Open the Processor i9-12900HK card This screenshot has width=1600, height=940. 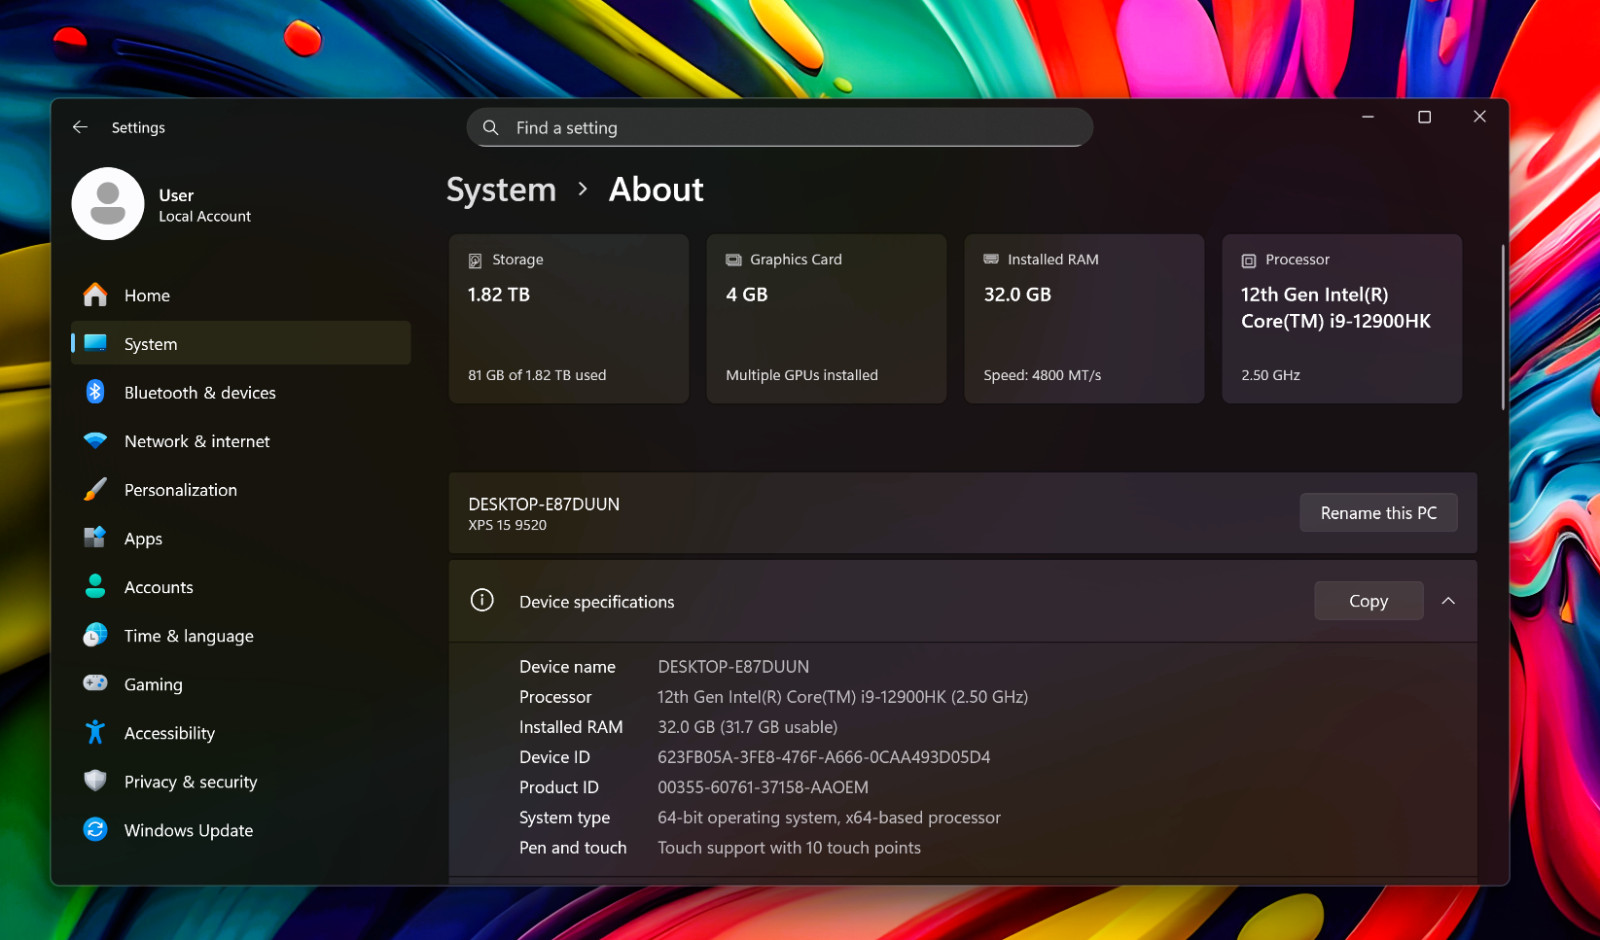[x=1342, y=318]
